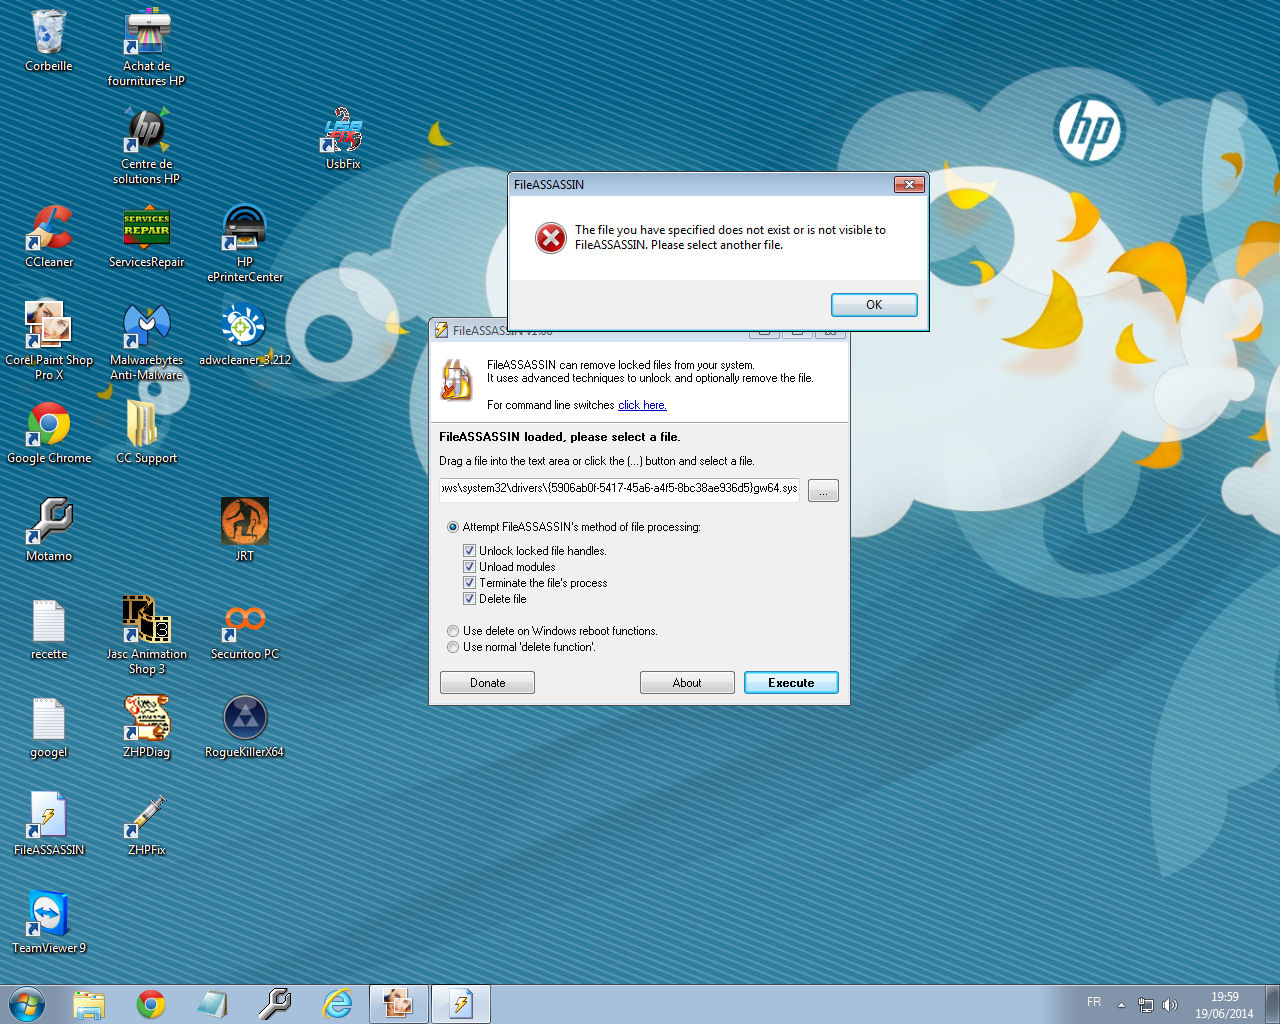Launch JRT desktop icon
The width and height of the screenshot is (1280, 1024).
pos(245,531)
